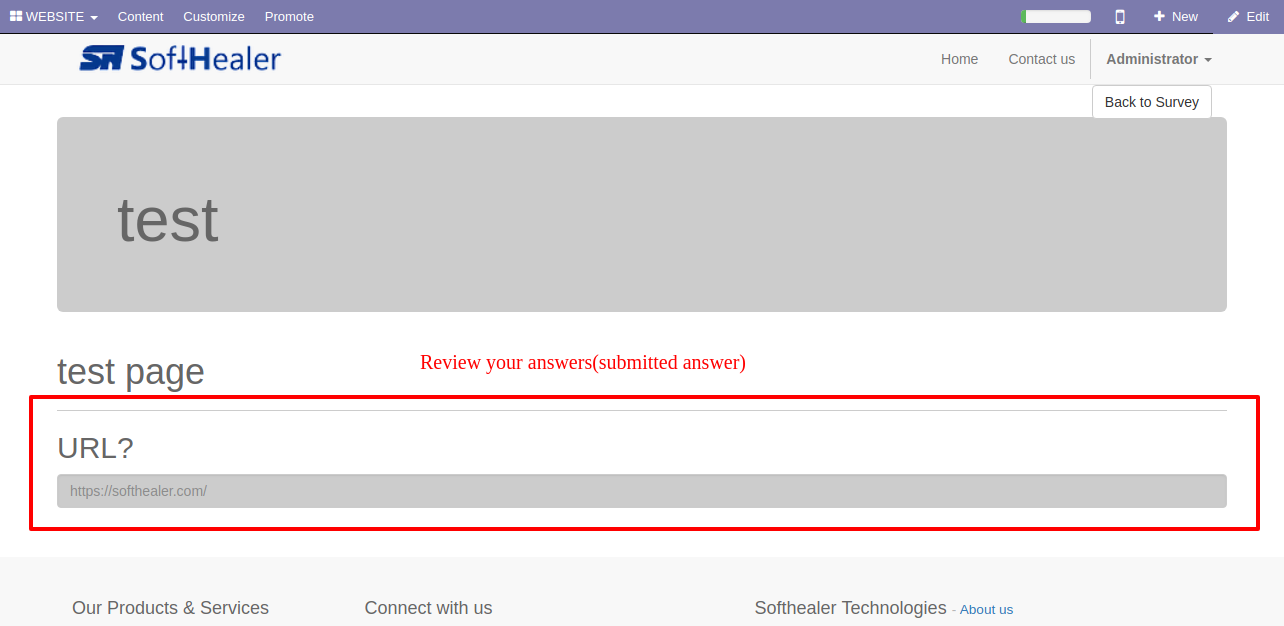Click the WEBSITE grid apps icon
The height and width of the screenshot is (626, 1284).
click(16, 16)
